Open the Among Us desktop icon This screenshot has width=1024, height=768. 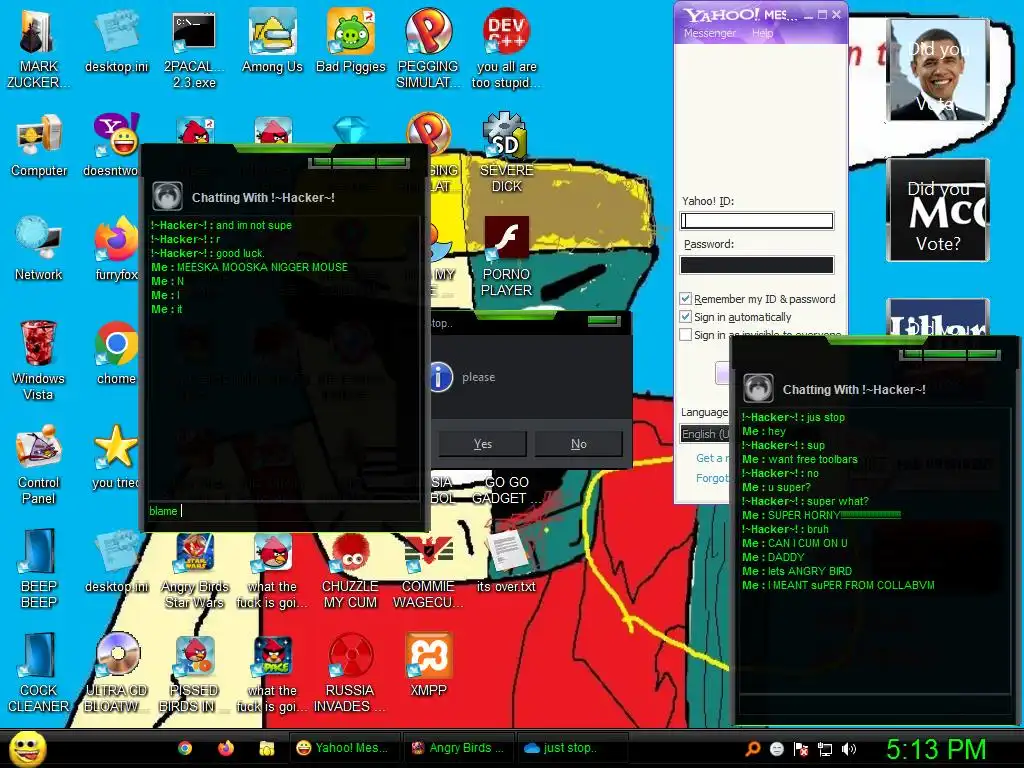pyautogui.click(x=272, y=40)
